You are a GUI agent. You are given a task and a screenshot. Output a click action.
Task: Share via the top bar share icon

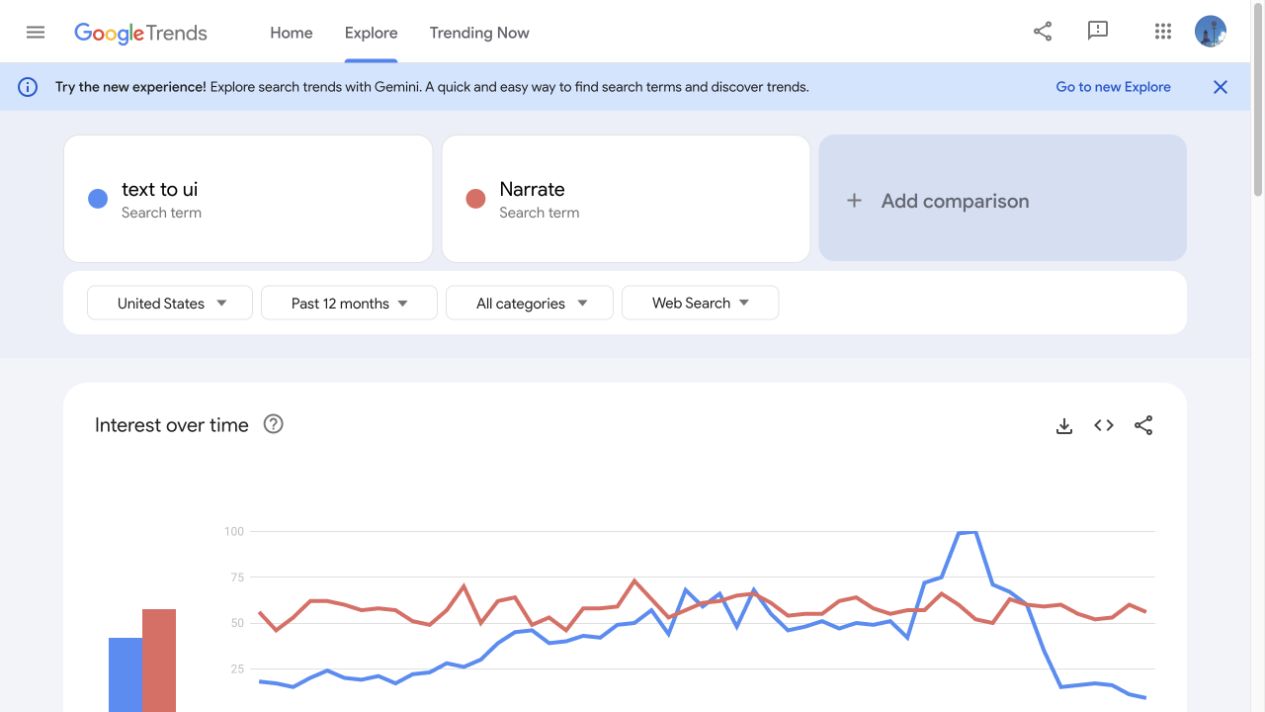[x=1042, y=32]
